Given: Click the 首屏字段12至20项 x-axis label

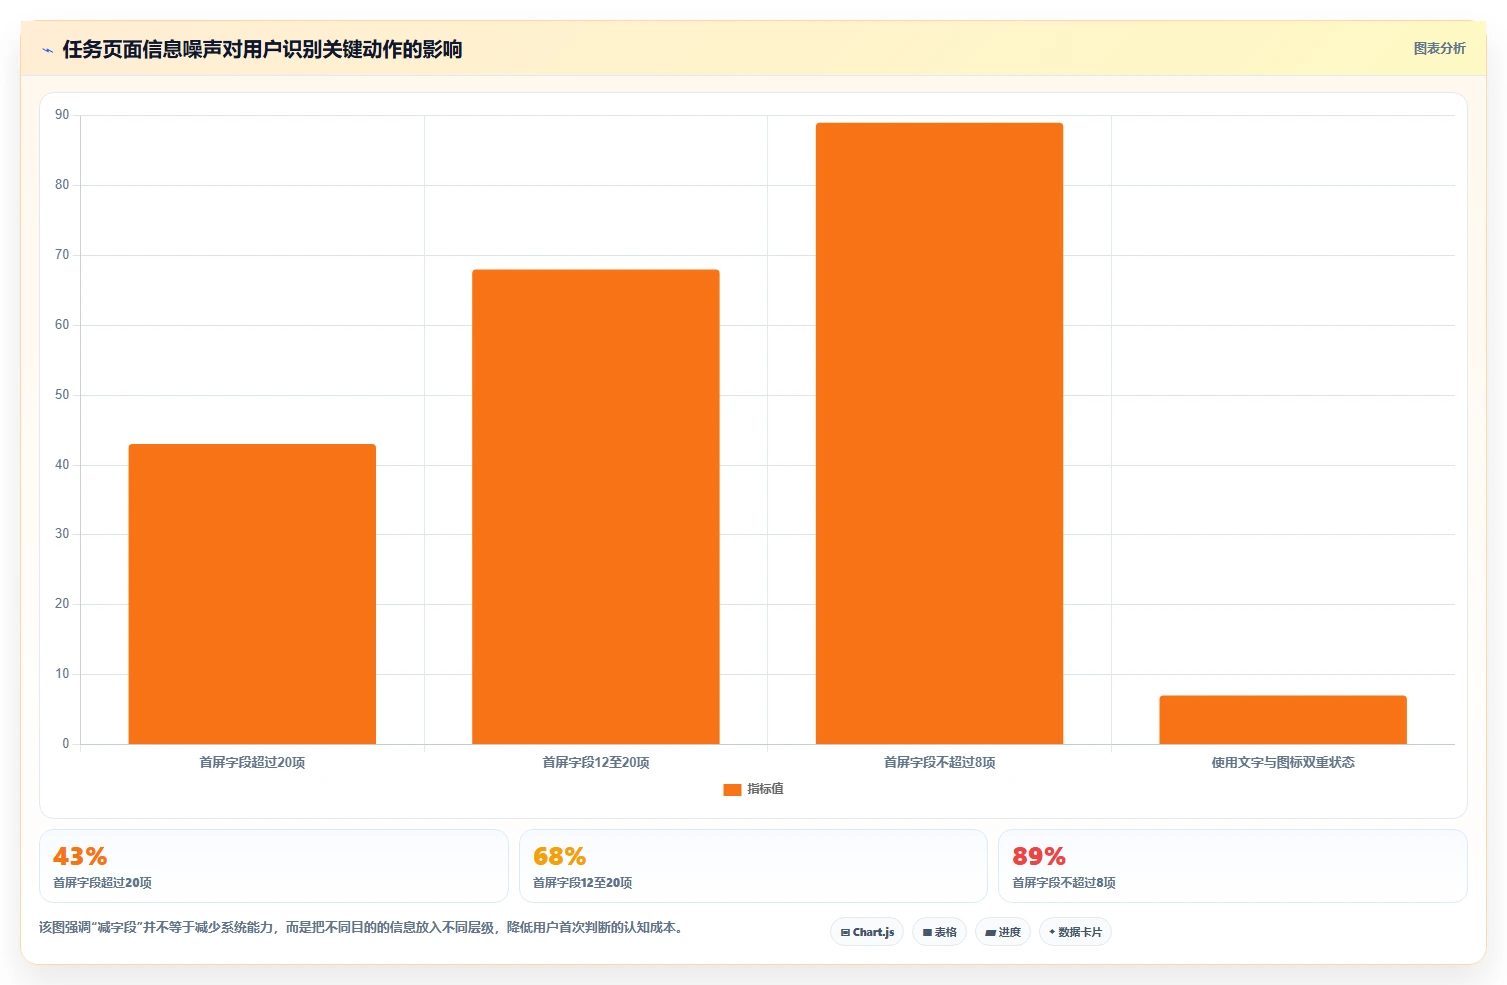Looking at the screenshot, I should (x=596, y=763).
